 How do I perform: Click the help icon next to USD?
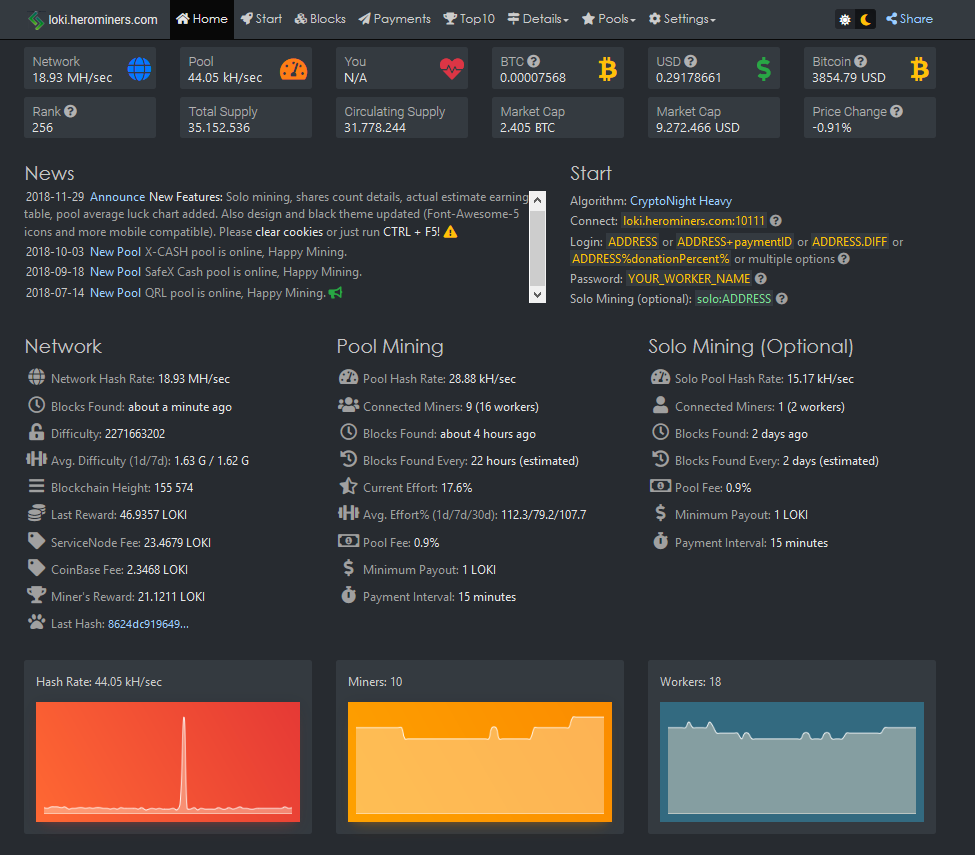[690, 62]
